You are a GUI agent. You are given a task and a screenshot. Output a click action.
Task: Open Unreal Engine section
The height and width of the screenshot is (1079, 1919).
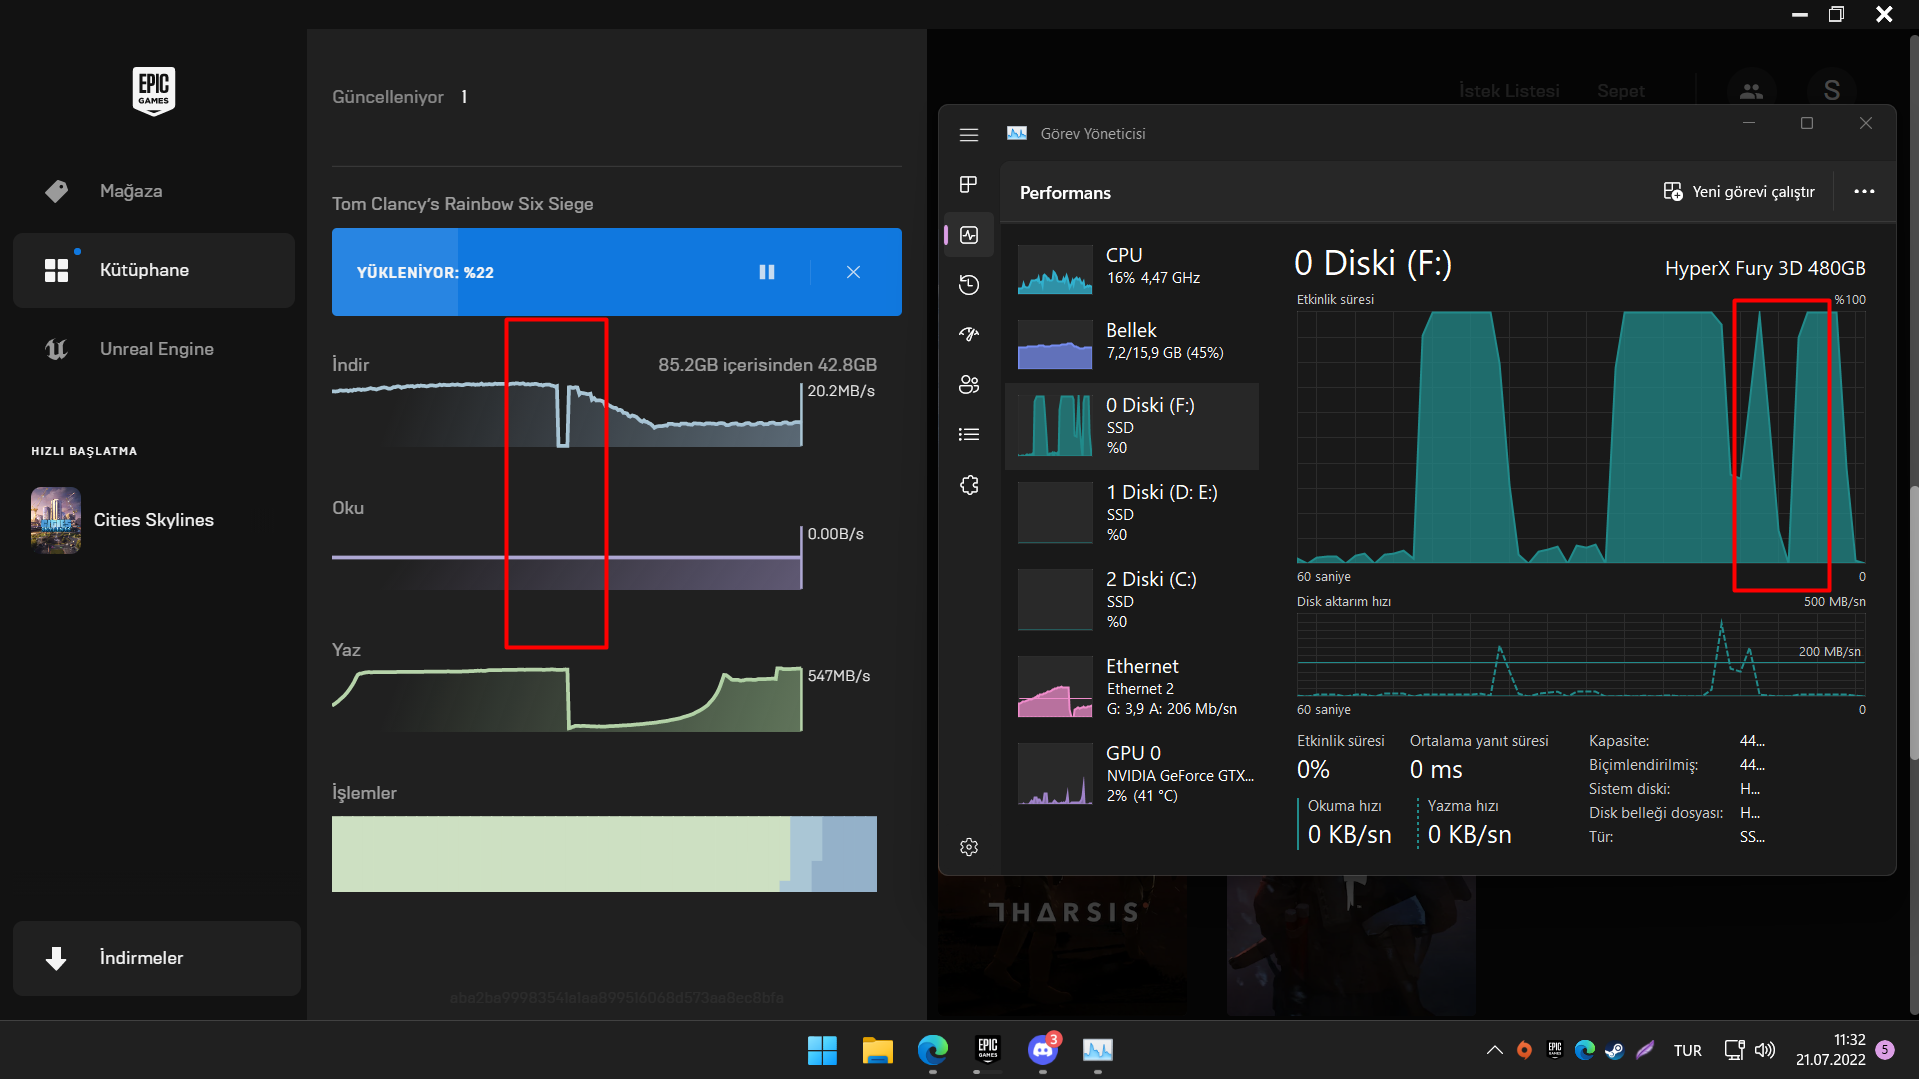pyautogui.click(x=154, y=349)
